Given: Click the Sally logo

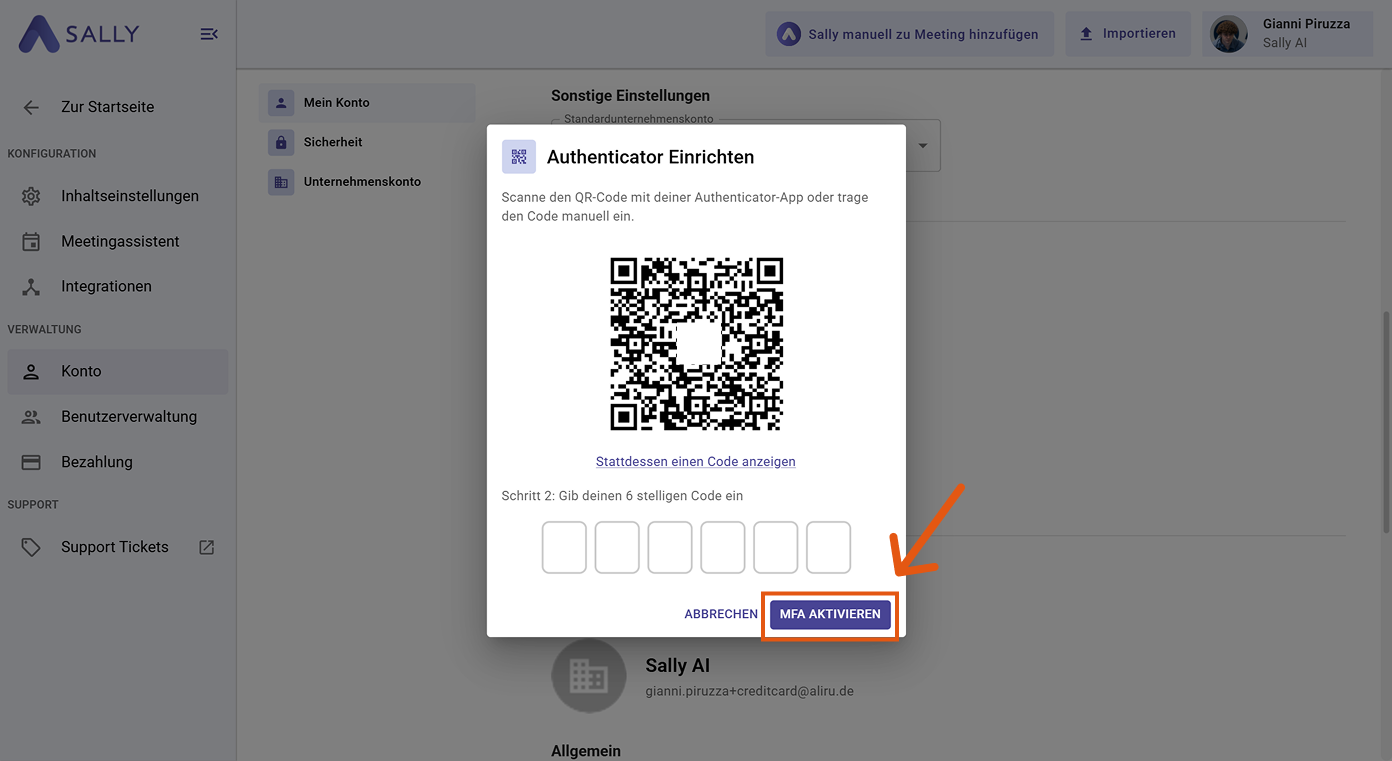Looking at the screenshot, I should (80, 33).
